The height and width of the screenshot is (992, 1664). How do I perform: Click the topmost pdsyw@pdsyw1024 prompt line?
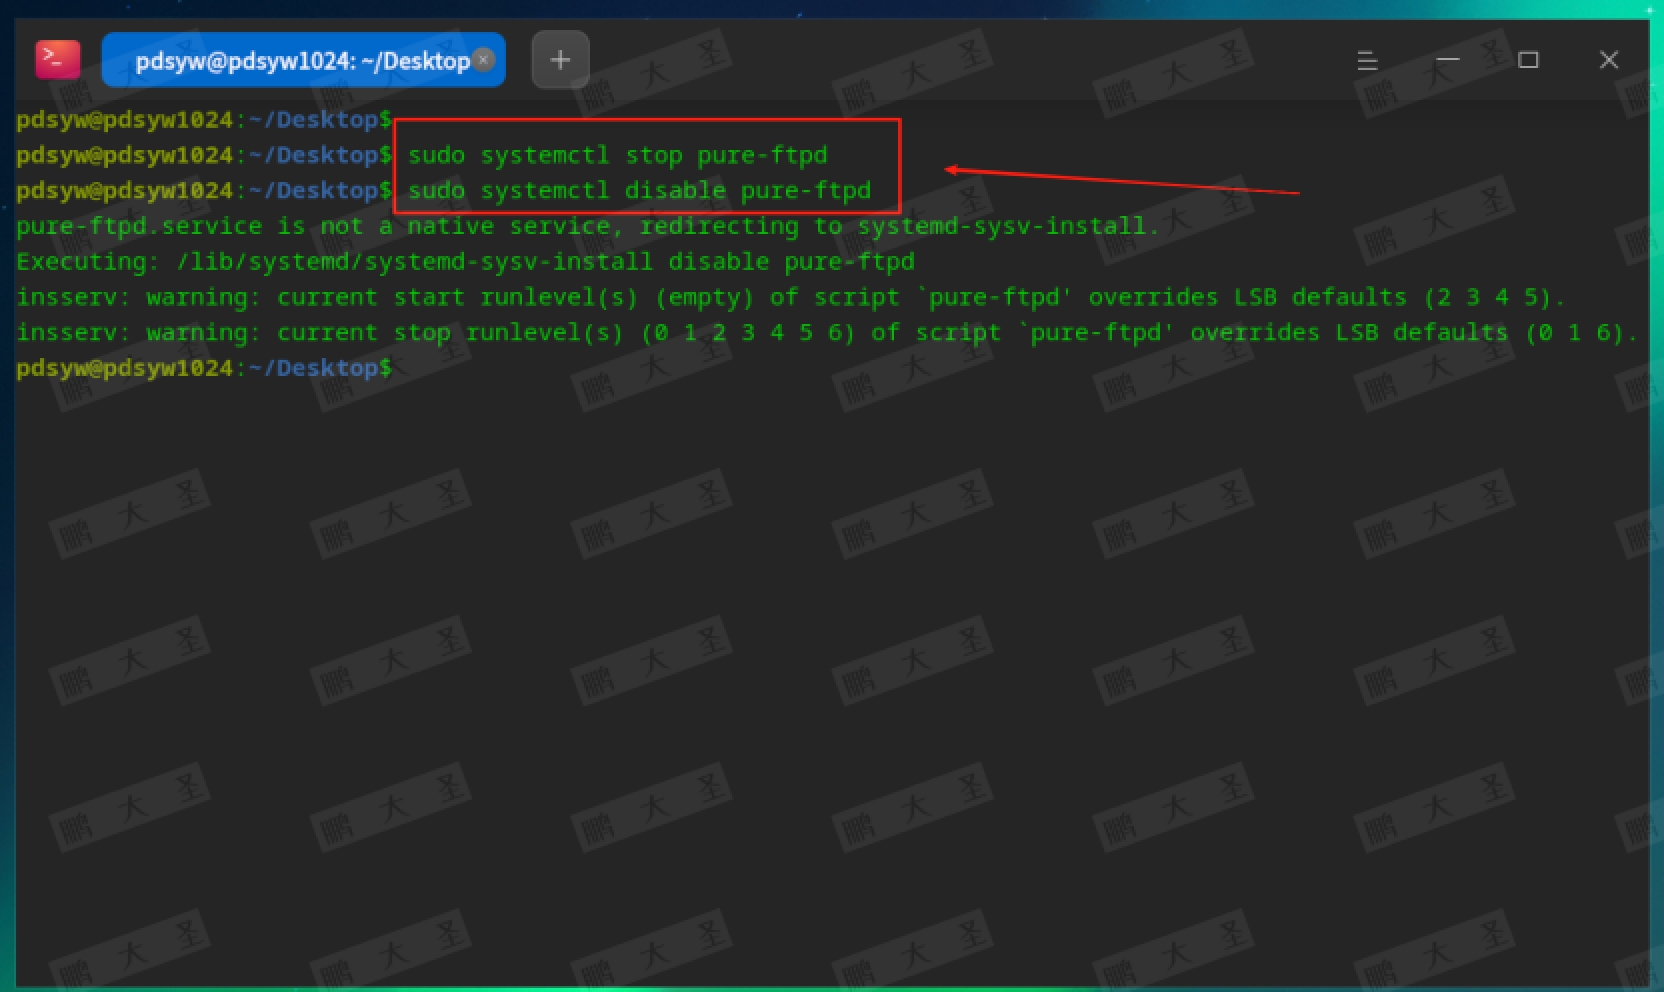click(x=200, y=119)
